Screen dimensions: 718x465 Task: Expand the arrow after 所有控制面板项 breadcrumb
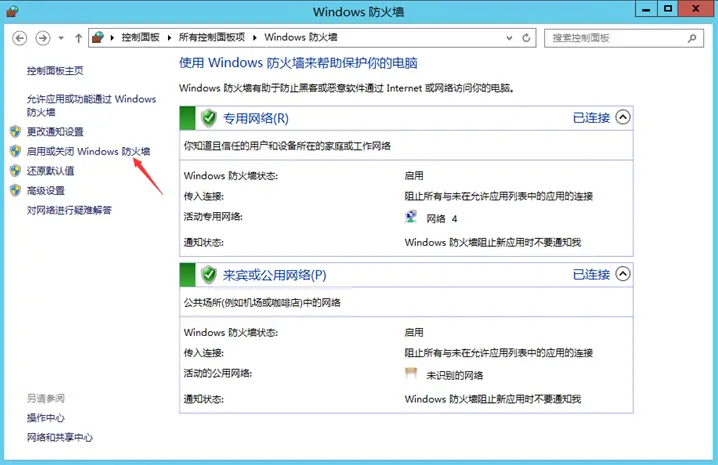255,38
